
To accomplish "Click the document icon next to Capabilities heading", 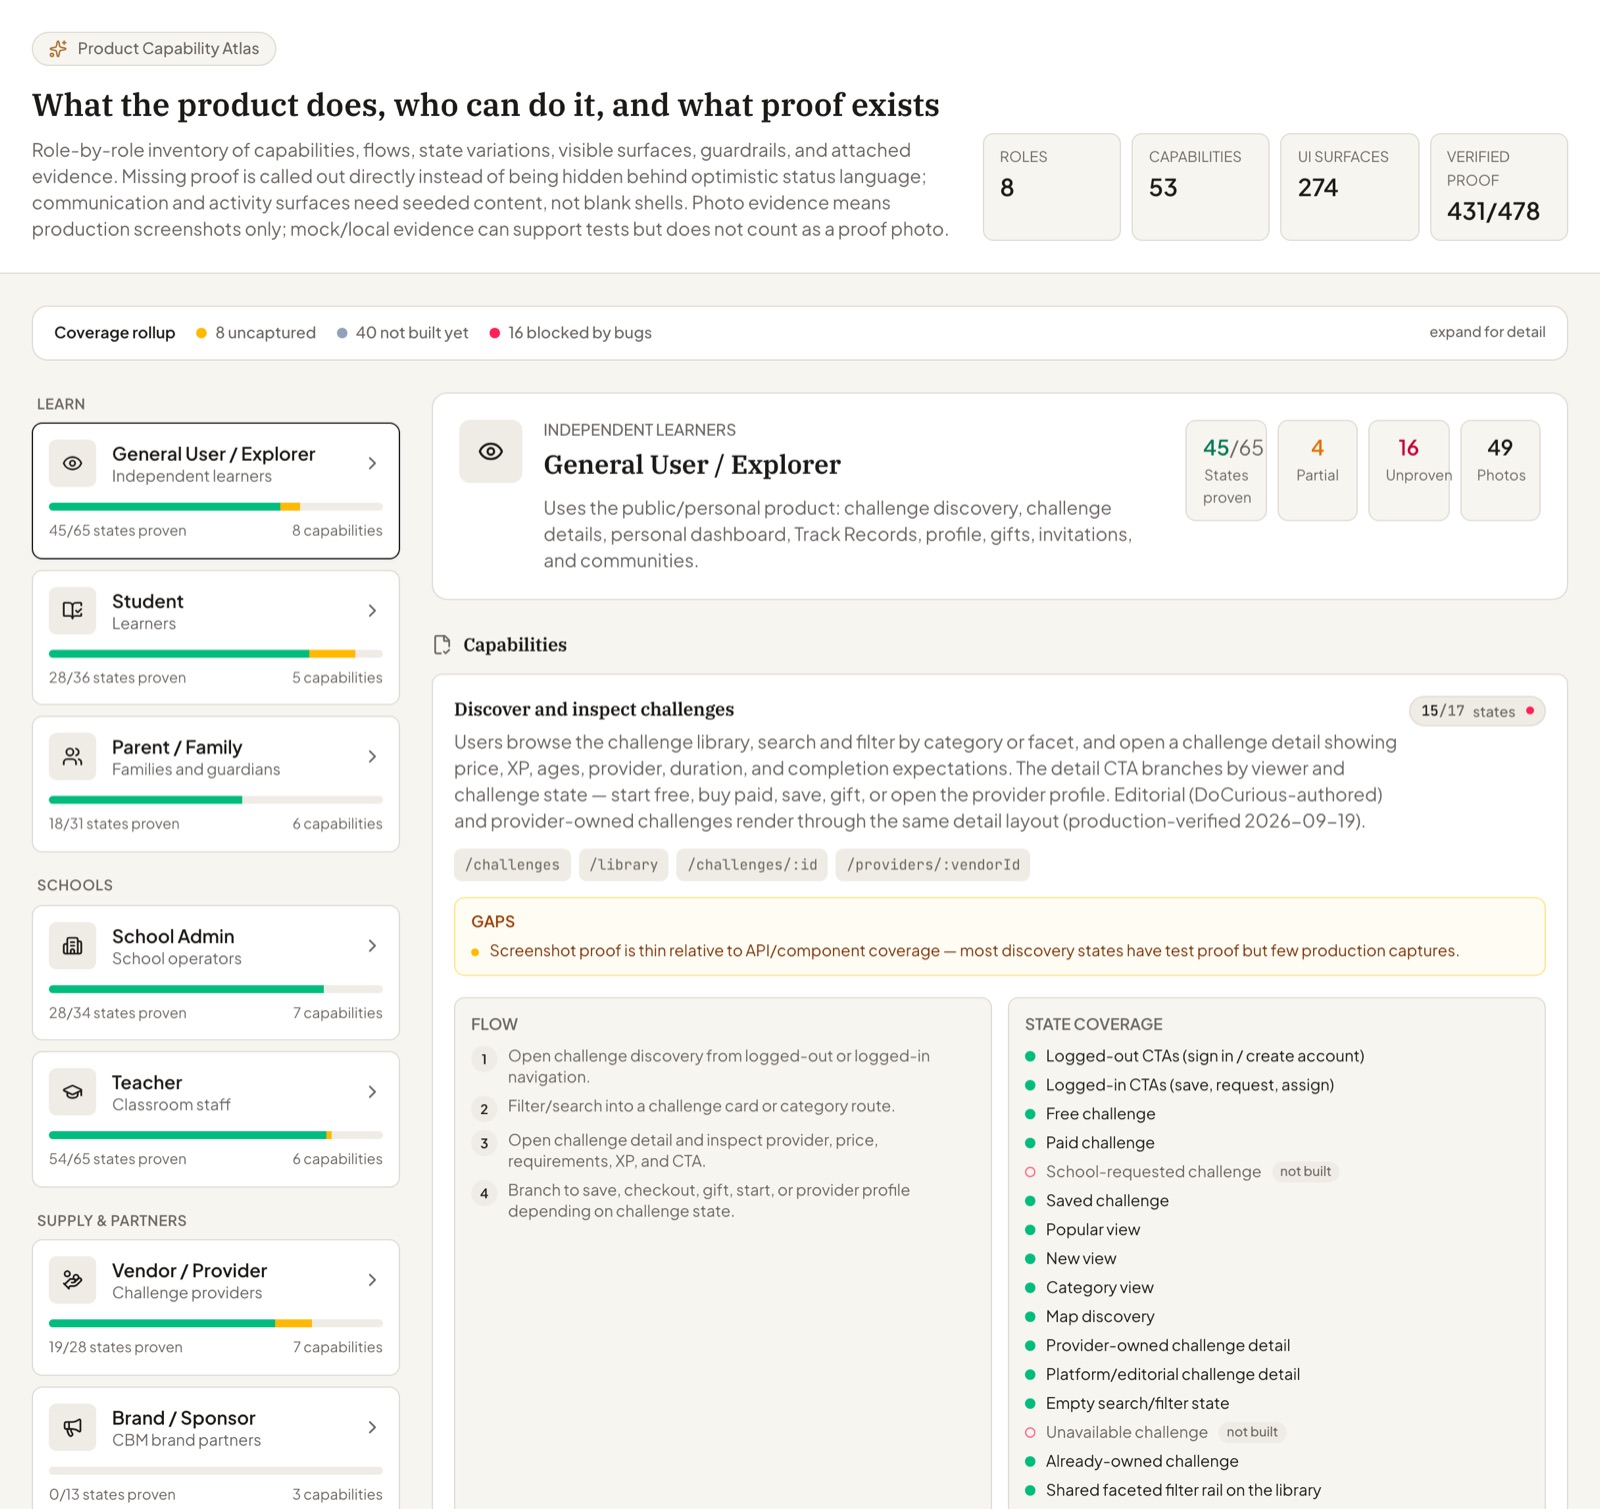I will tap(442, 645).
